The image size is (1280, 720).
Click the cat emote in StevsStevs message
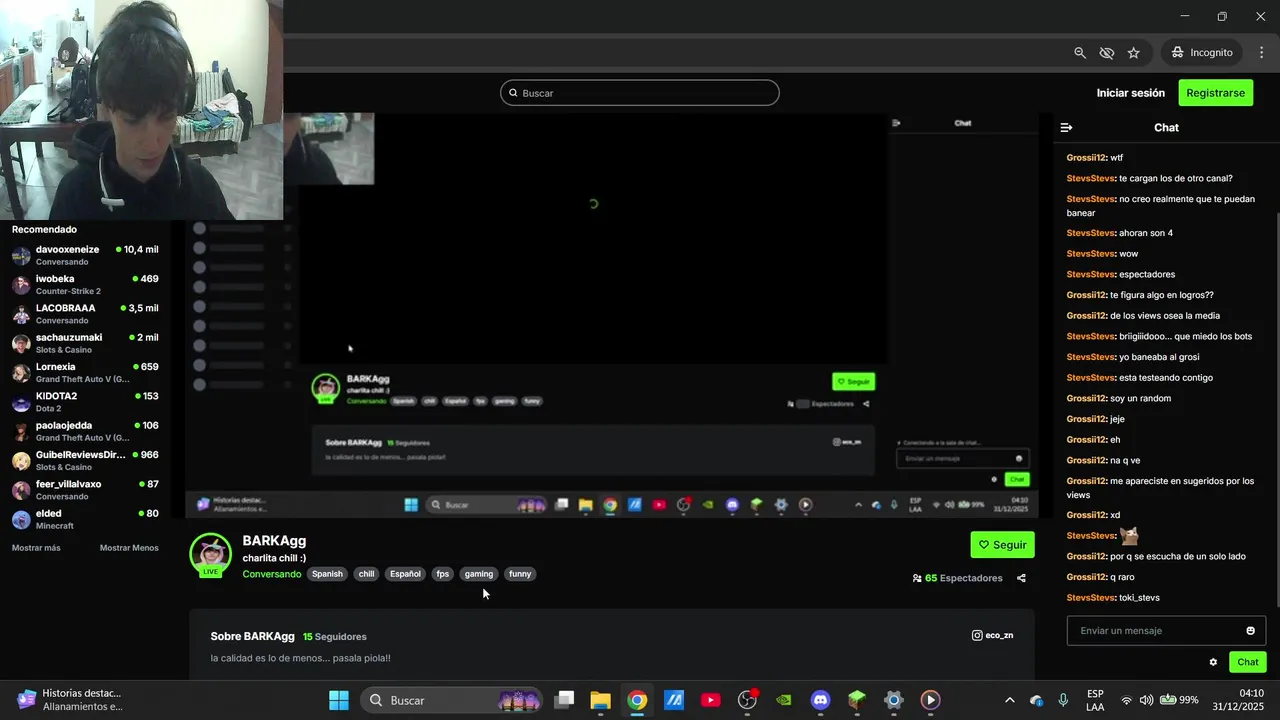point(1129,536)
